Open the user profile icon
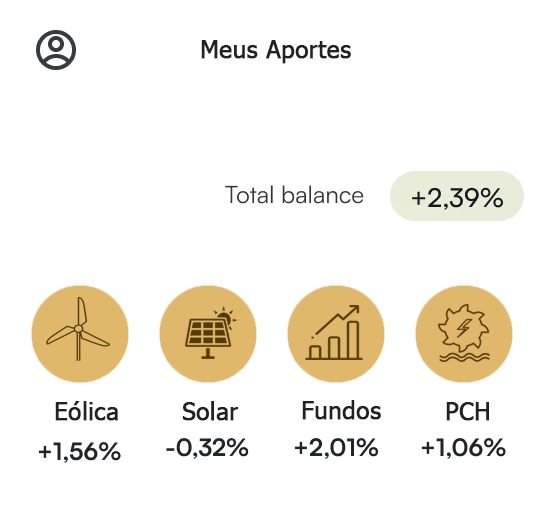Image resolution: width=544 pixels, height=510 pixels. [x=56, y=50]
